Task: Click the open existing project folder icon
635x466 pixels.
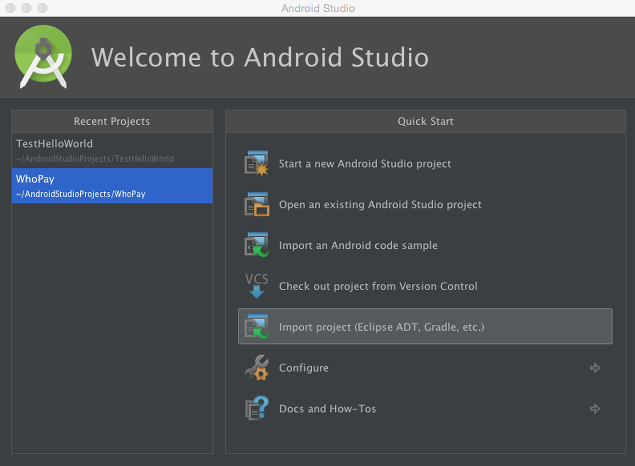Action: [x=256, y=204]
